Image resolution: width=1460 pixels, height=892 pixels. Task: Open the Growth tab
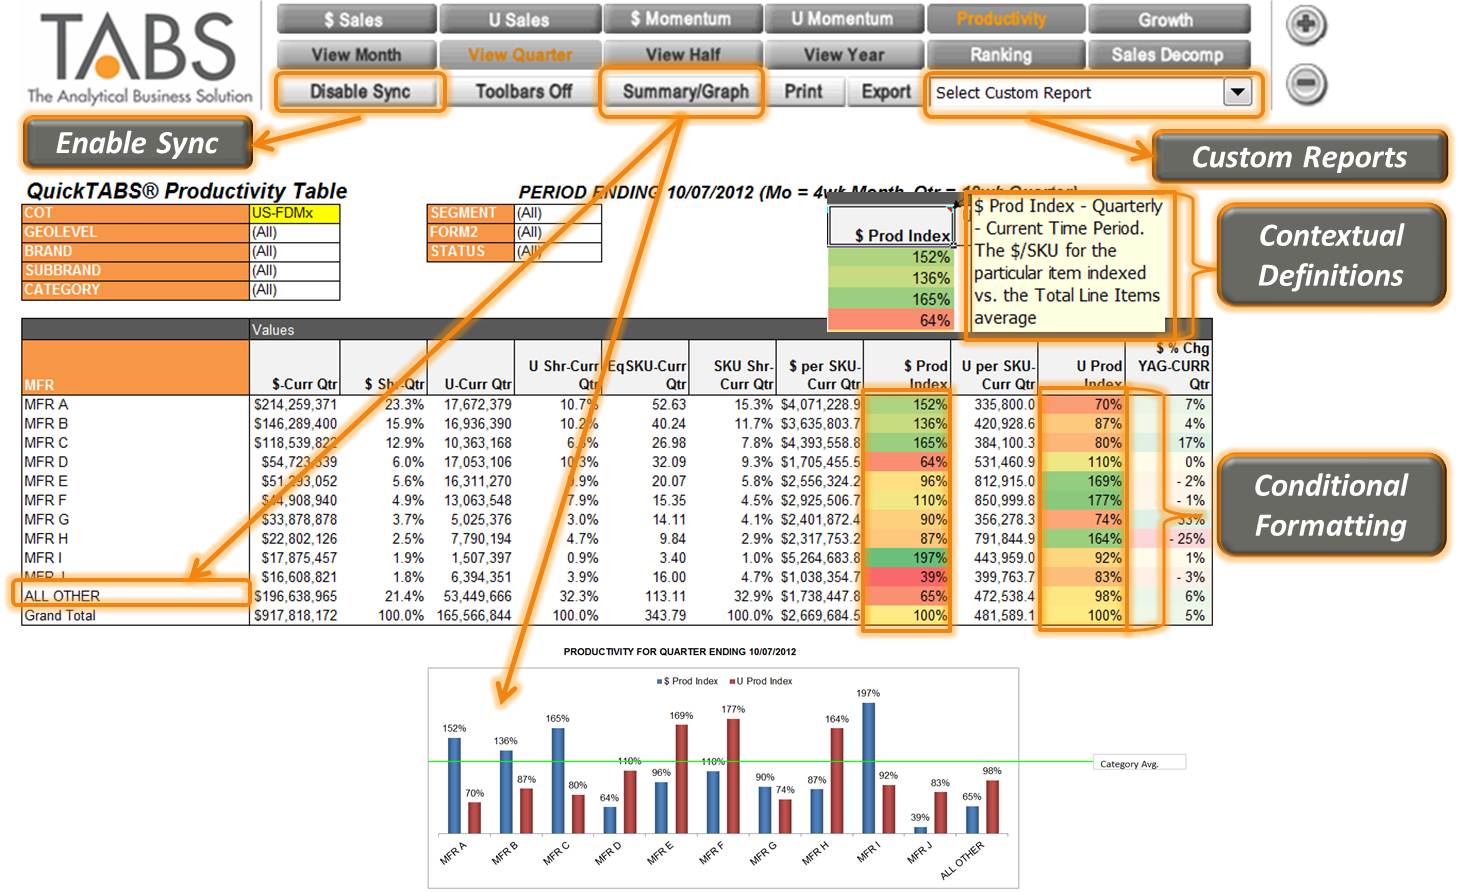1168,19
